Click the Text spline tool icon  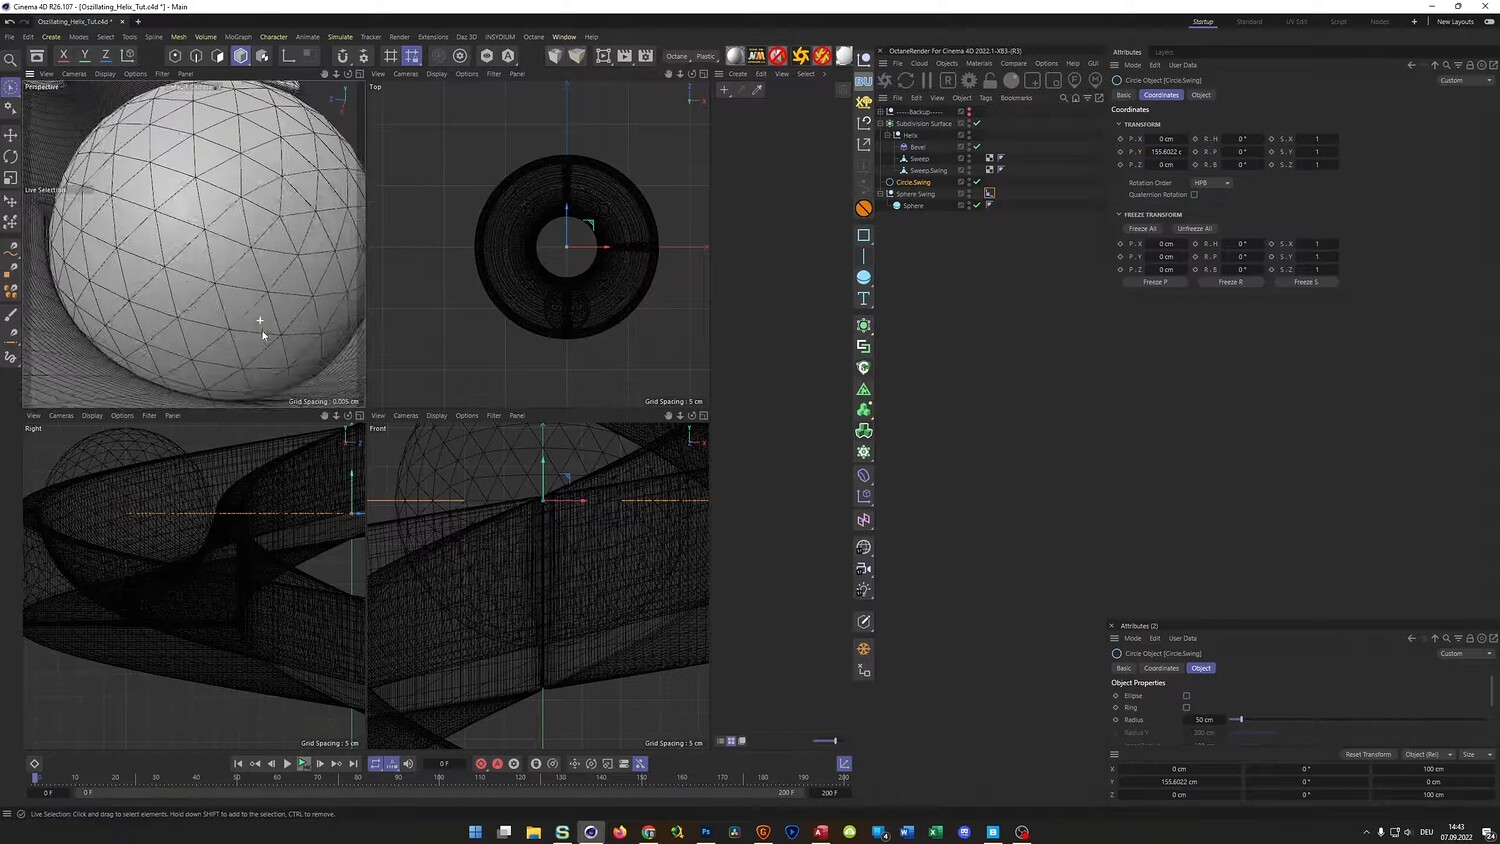pos(864,299)
